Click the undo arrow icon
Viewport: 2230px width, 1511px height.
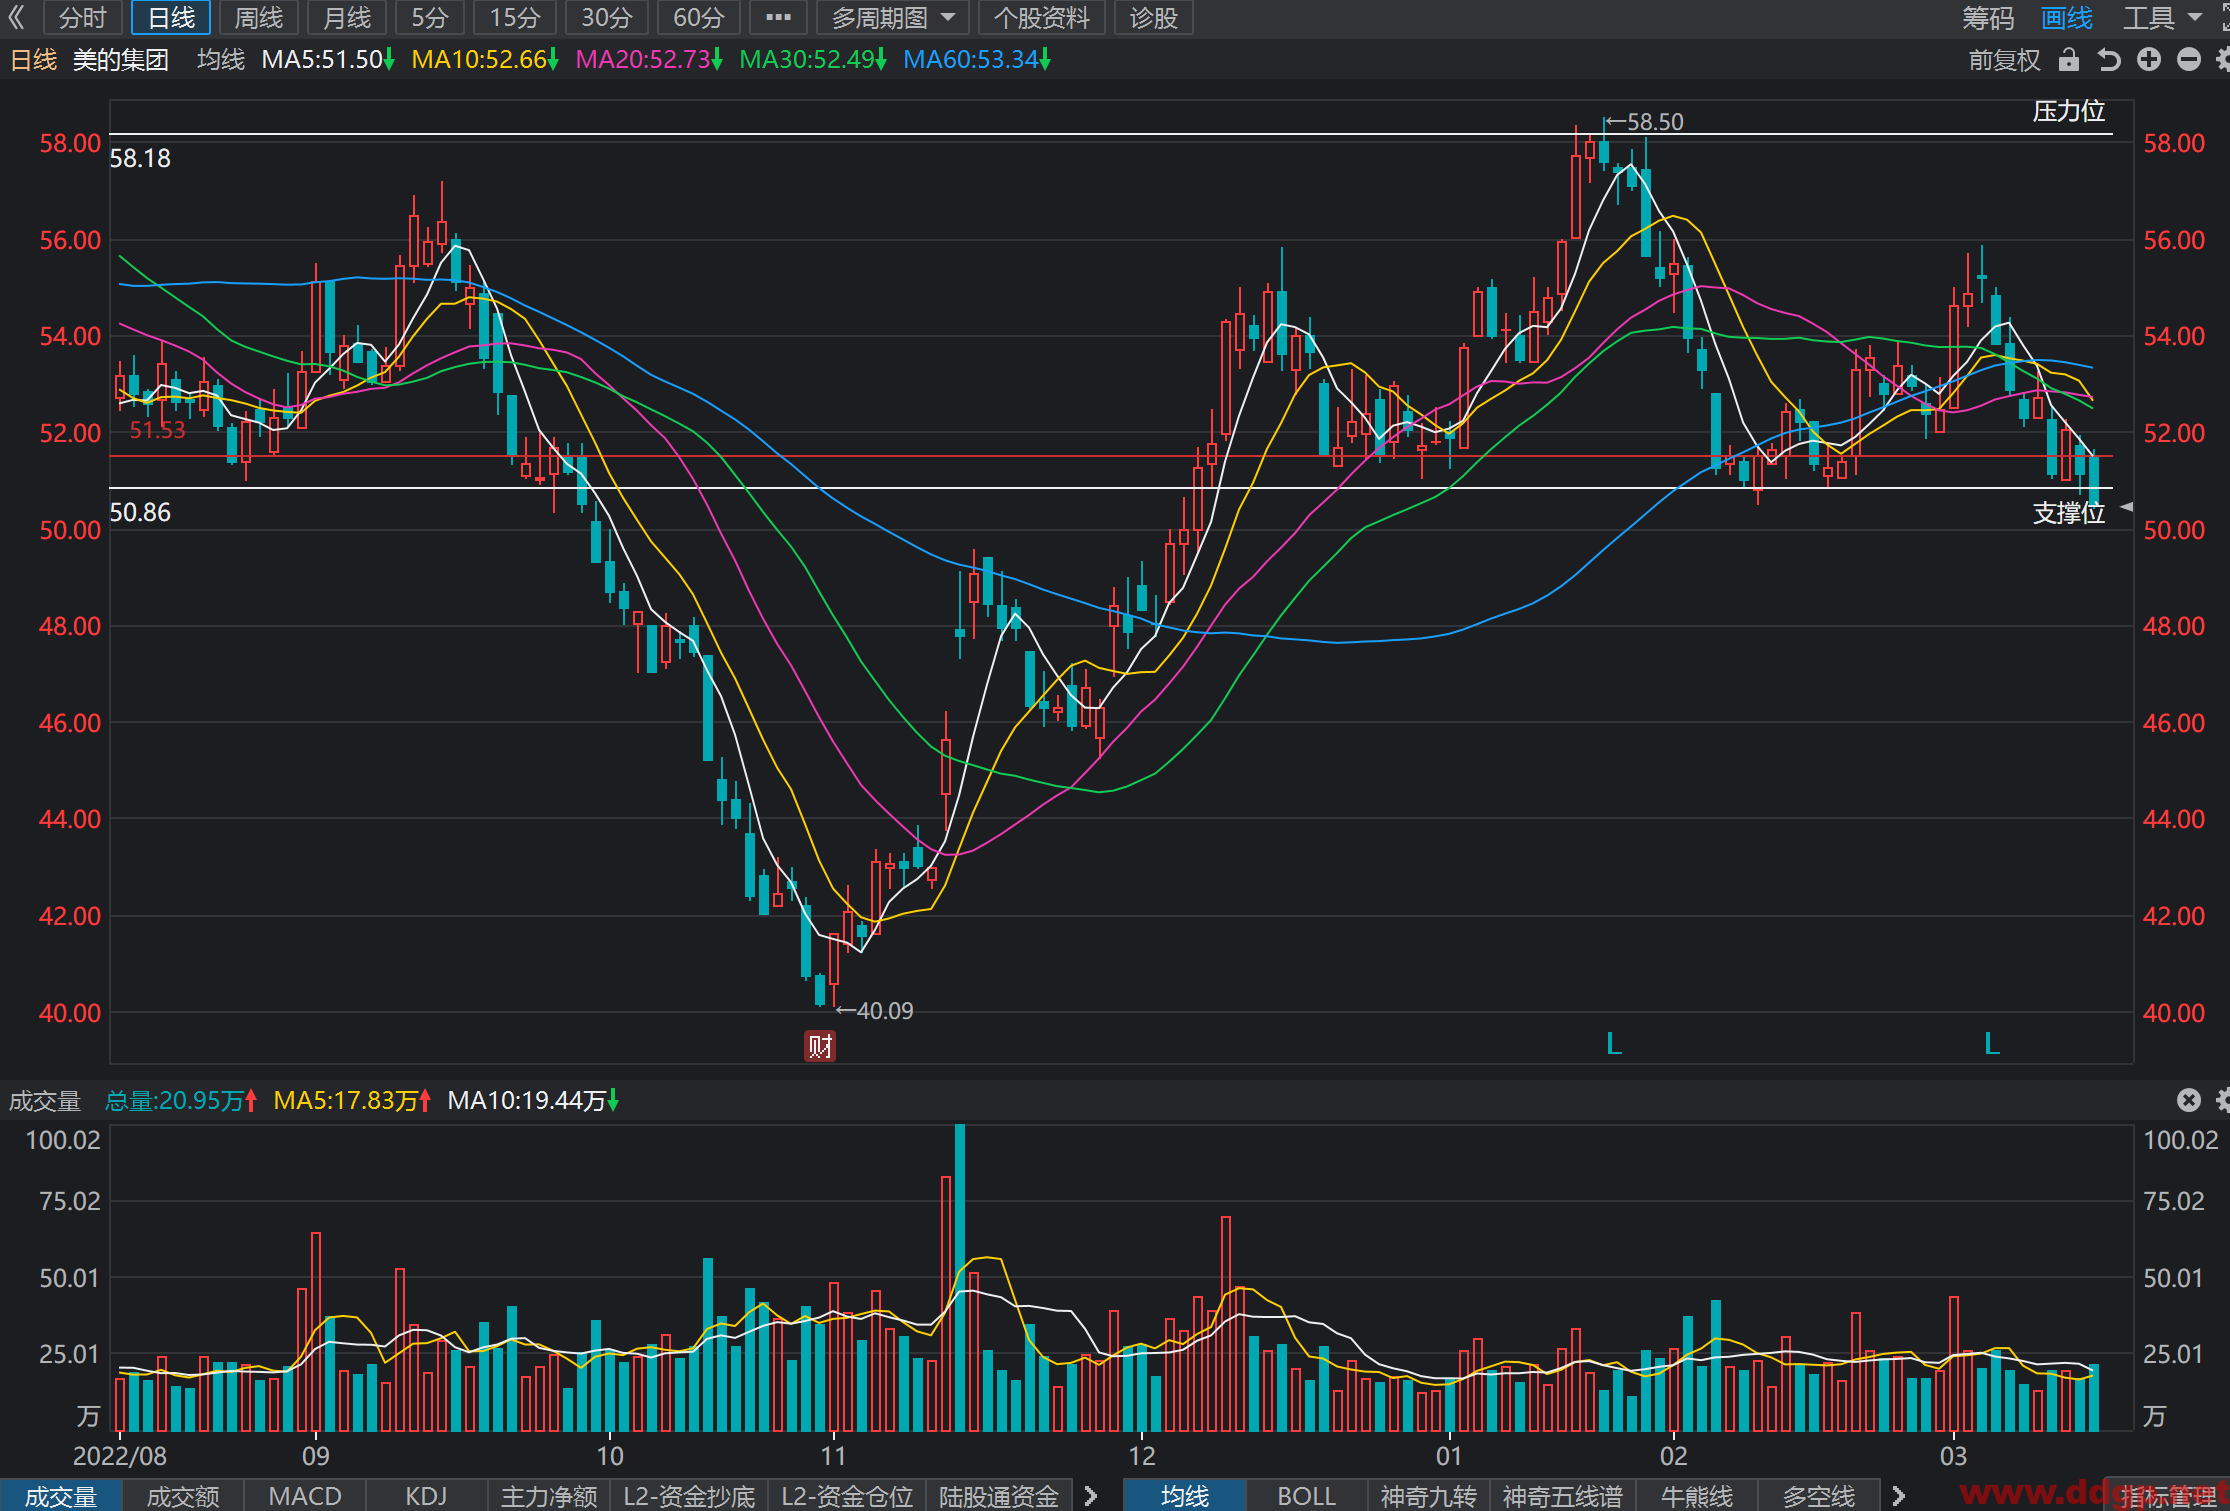click(2109, 60)
